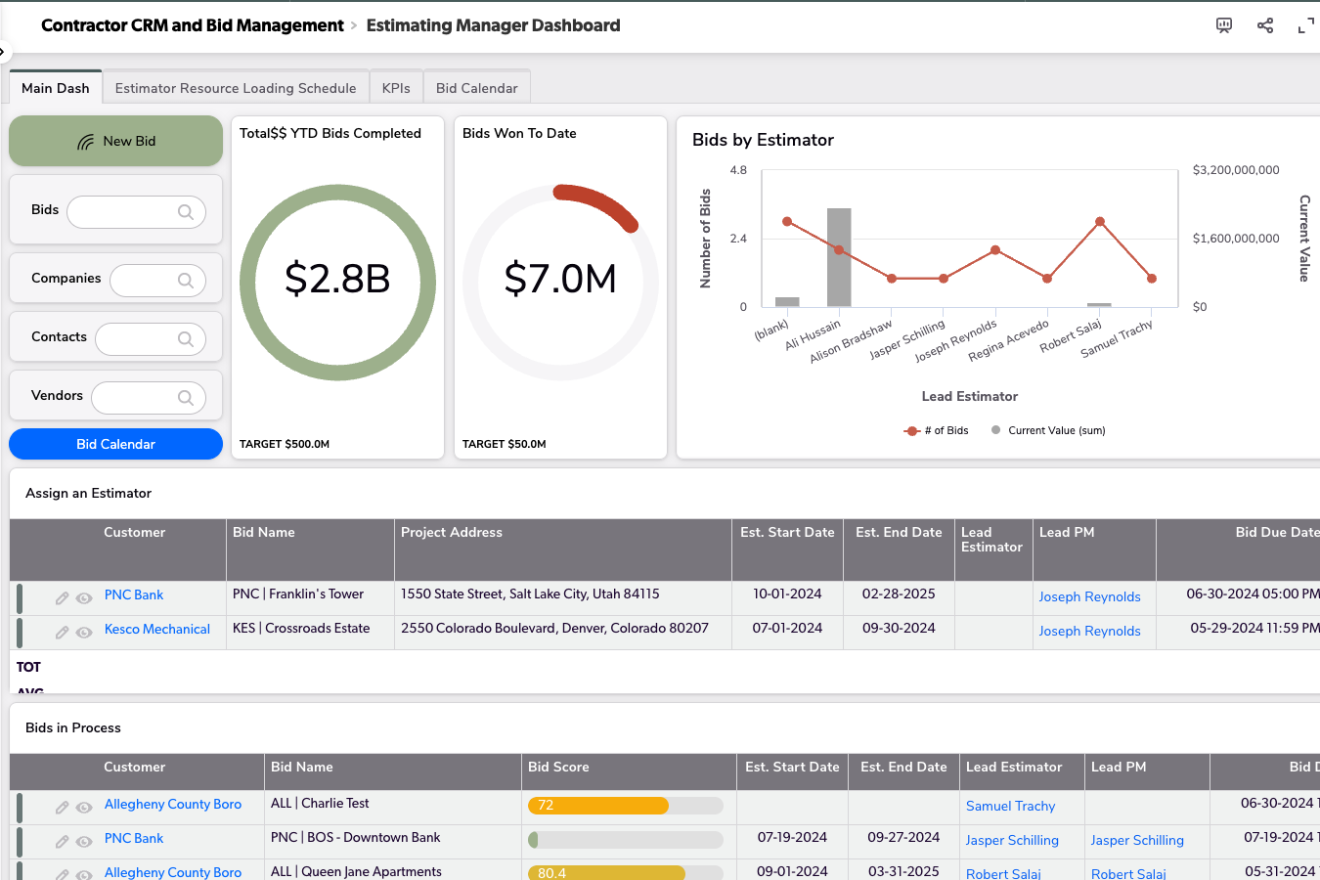
Task: Open the comments icon in header
Action: click(1224, 26)
